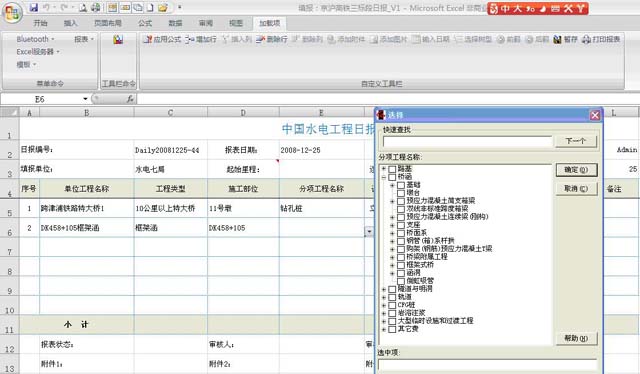Cancel the dialog with 取消 button

pos(576,189)
